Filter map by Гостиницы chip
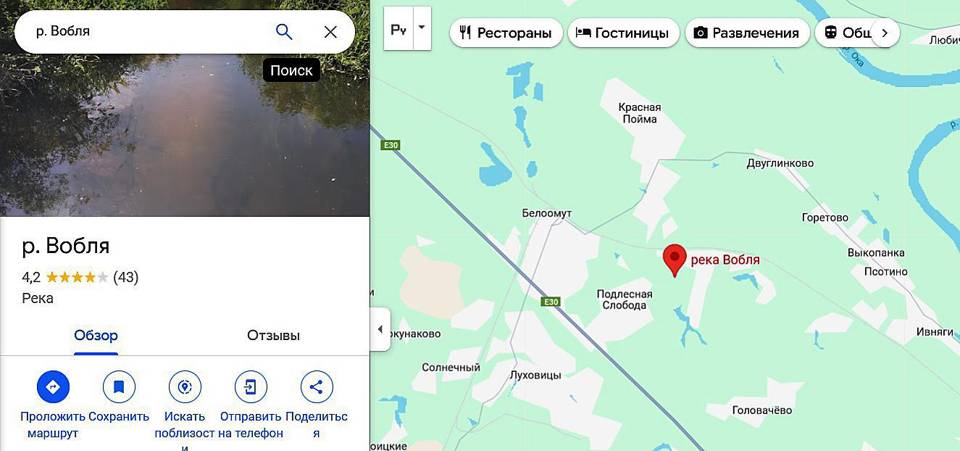 (x=623, y=33)
